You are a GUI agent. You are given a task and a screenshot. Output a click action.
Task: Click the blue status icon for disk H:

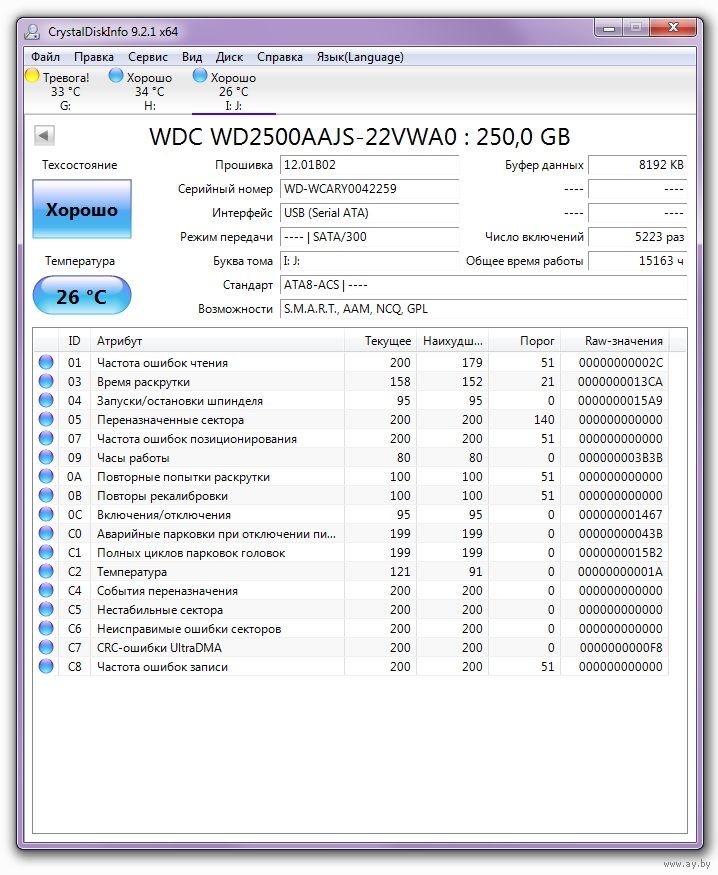pos(116,76)
